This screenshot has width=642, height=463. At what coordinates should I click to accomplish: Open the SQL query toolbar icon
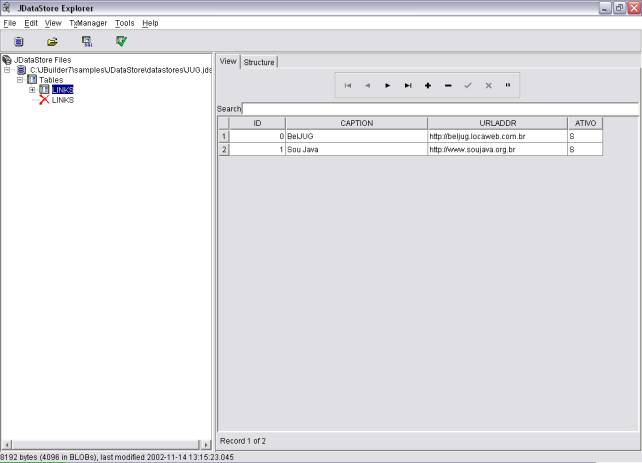pyautogui.click(x=87, y=42)
